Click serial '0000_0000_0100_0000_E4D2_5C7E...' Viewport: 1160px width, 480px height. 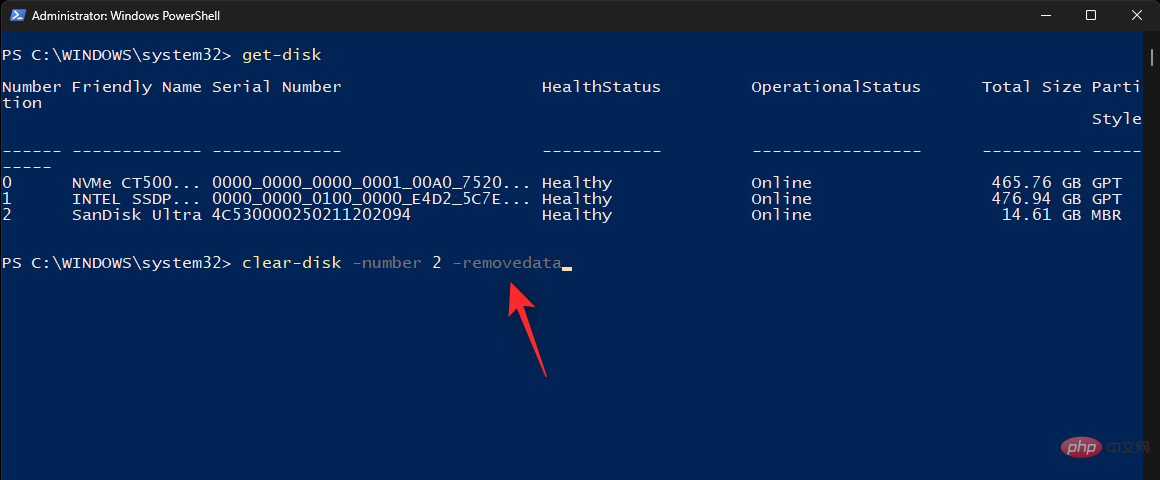tap(371, 200)
